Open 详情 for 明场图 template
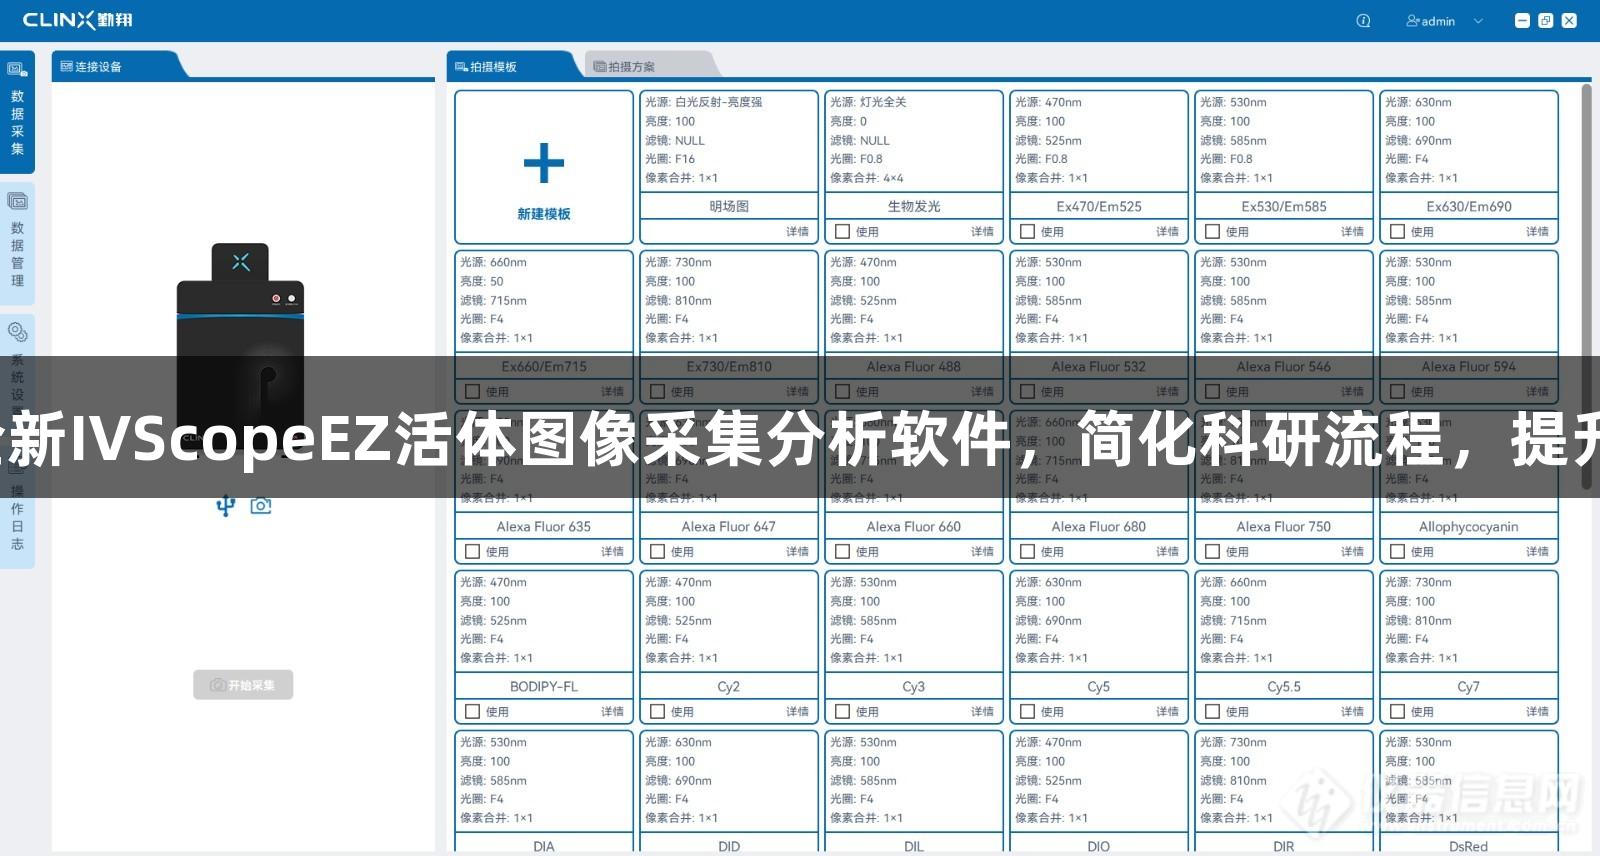 [x=797, y=232]
